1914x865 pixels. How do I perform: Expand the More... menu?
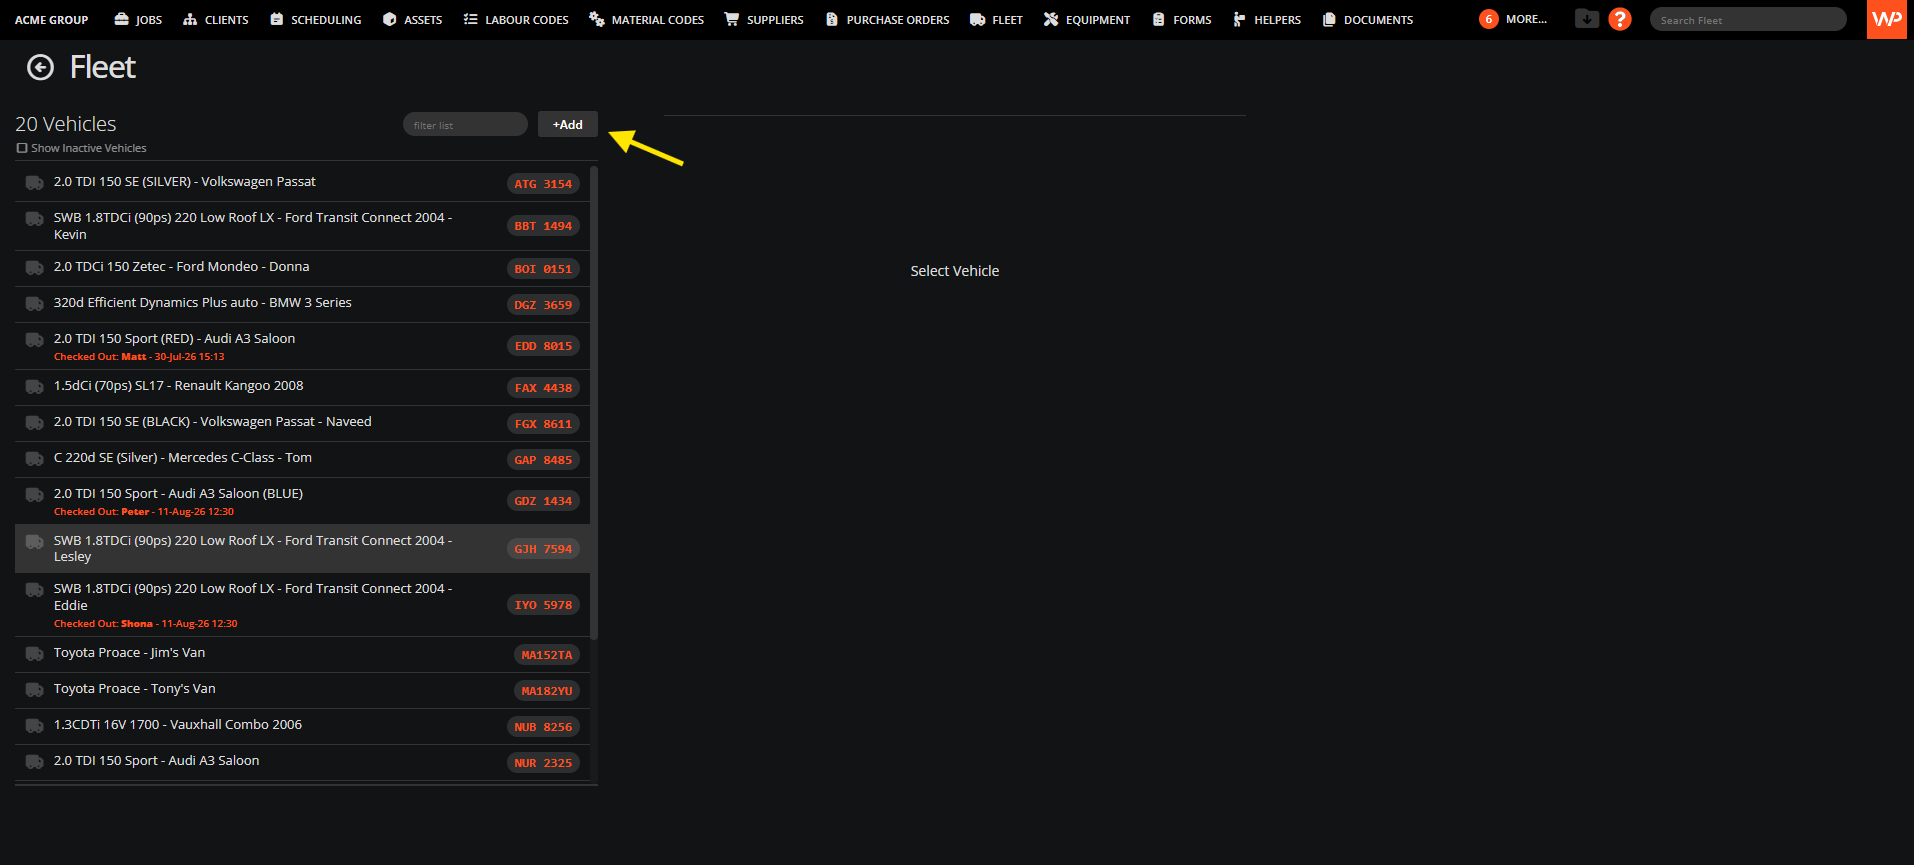point(1526,19)
